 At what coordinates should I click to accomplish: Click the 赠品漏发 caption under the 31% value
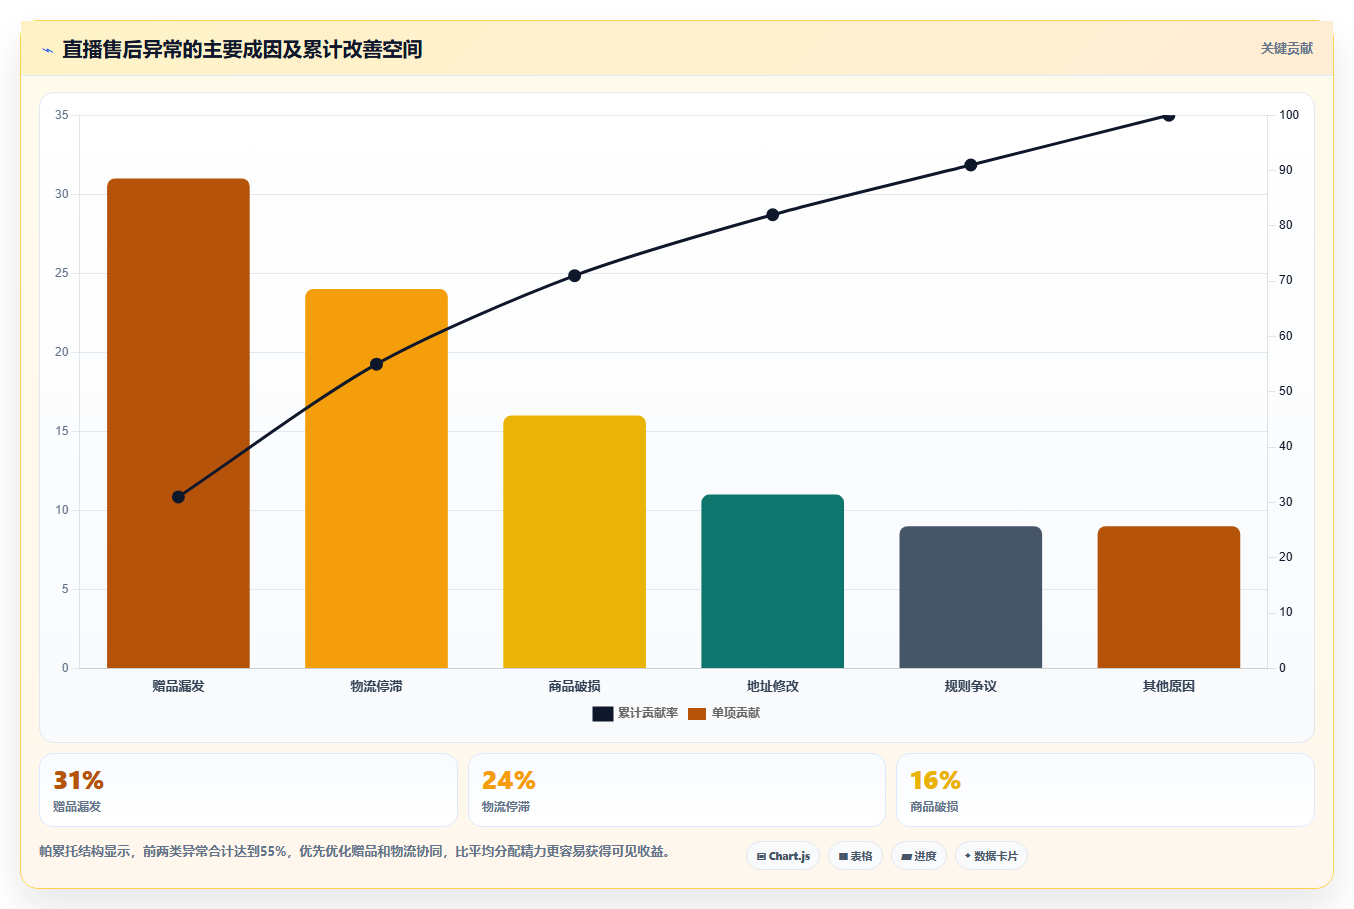coord(77,807)
